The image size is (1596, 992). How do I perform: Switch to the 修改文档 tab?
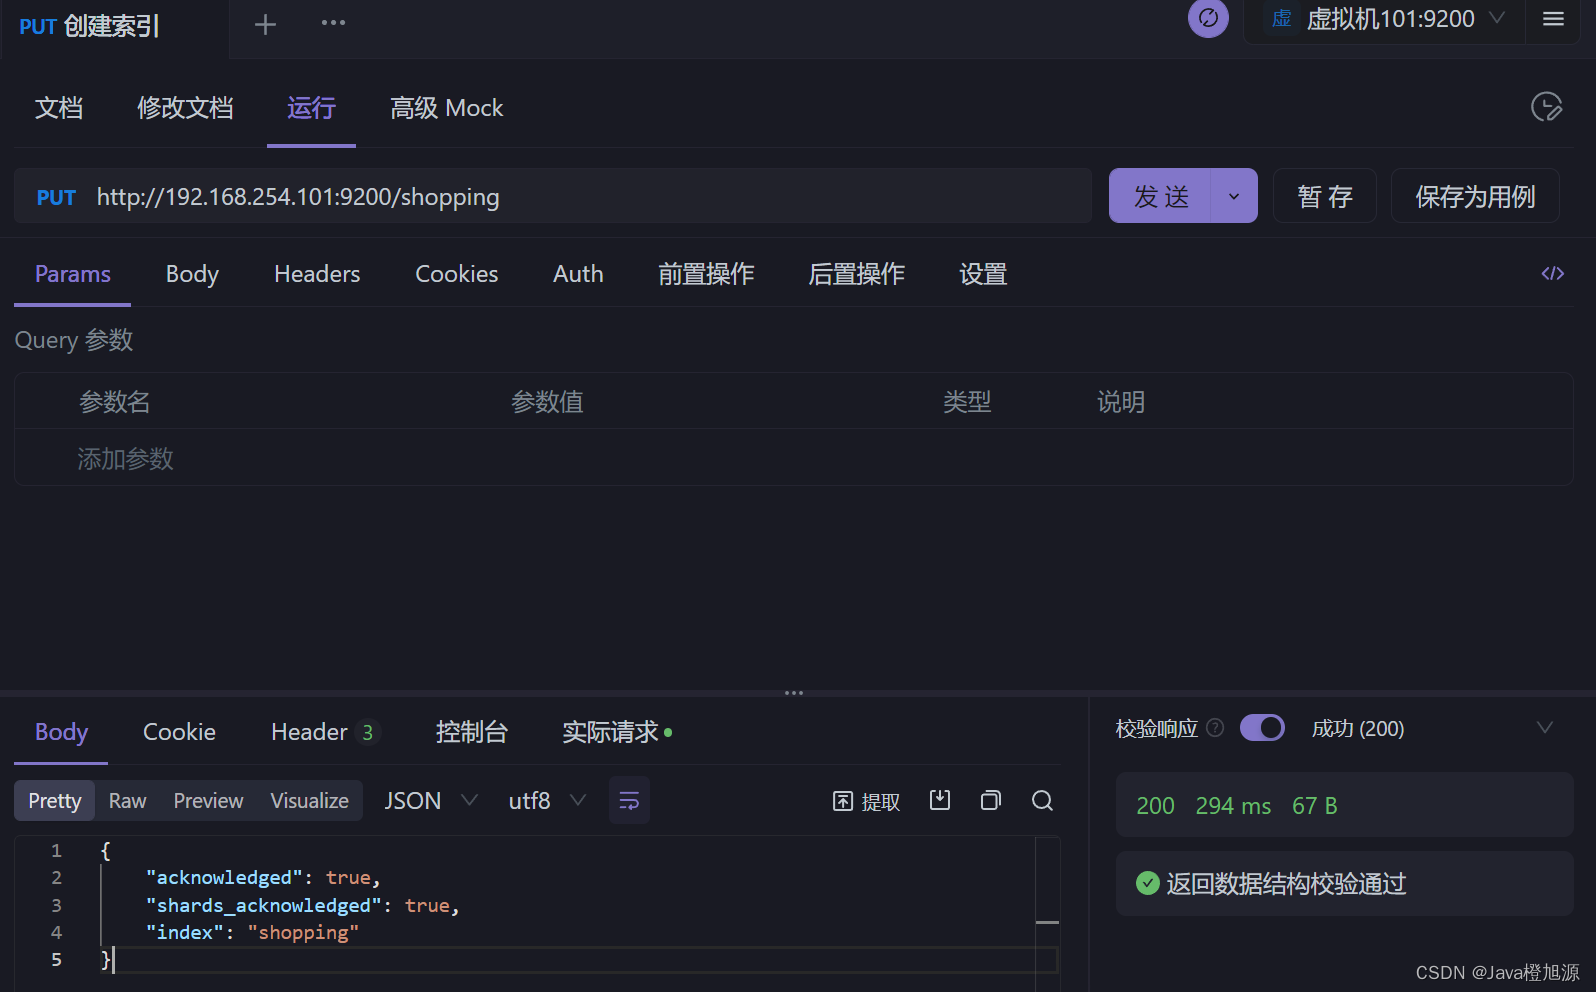[185, 108]
